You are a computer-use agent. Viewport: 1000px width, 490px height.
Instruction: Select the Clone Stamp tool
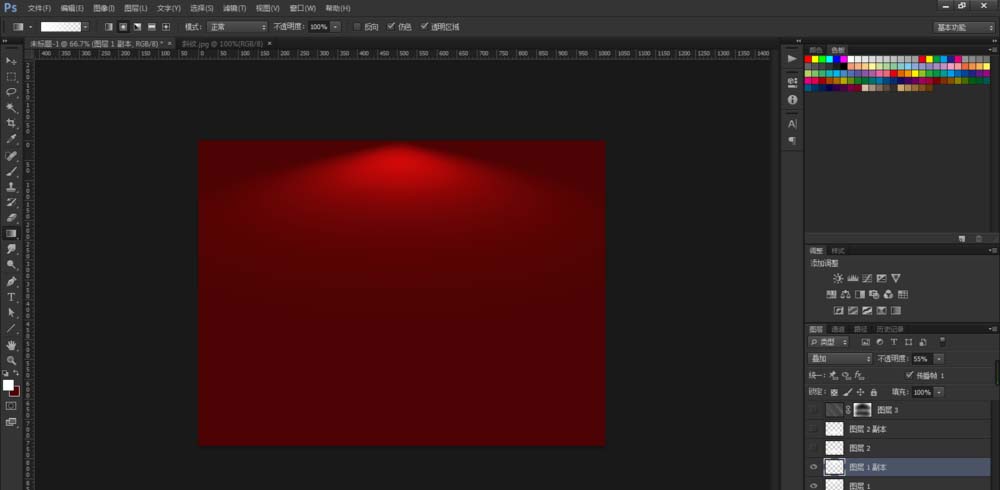coord(11,187)
